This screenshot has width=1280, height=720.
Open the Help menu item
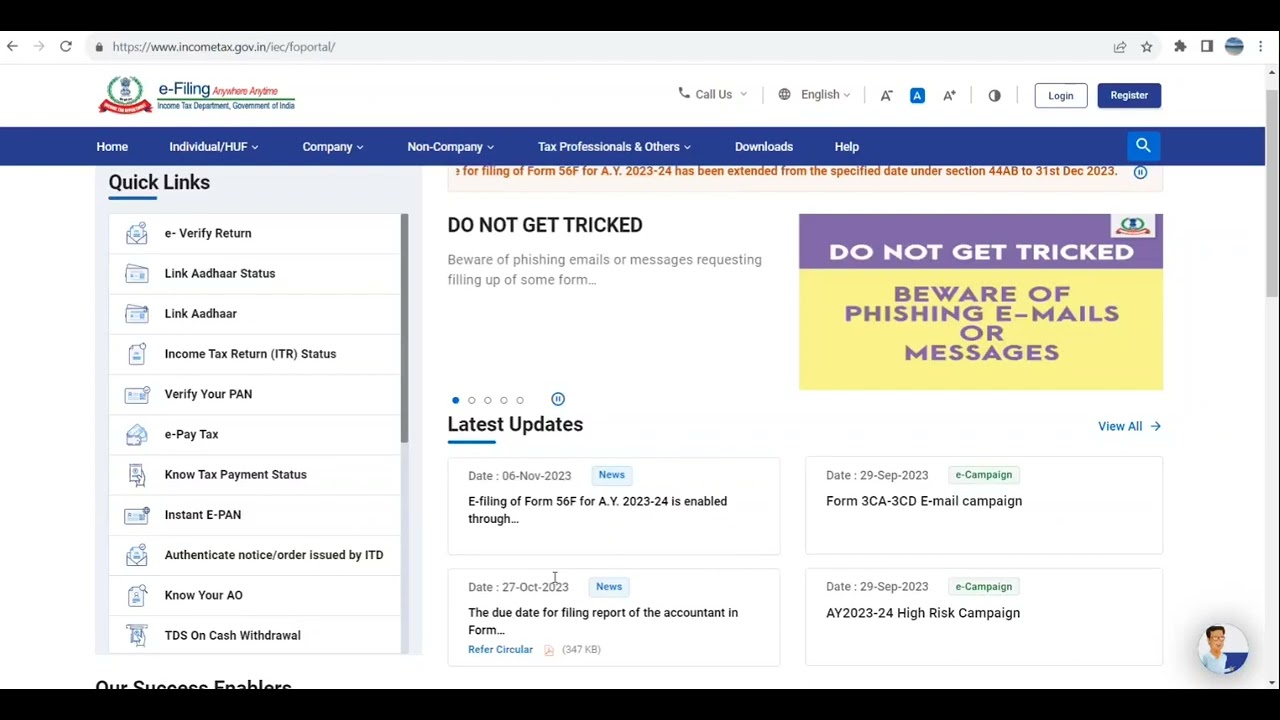[847, 147]
